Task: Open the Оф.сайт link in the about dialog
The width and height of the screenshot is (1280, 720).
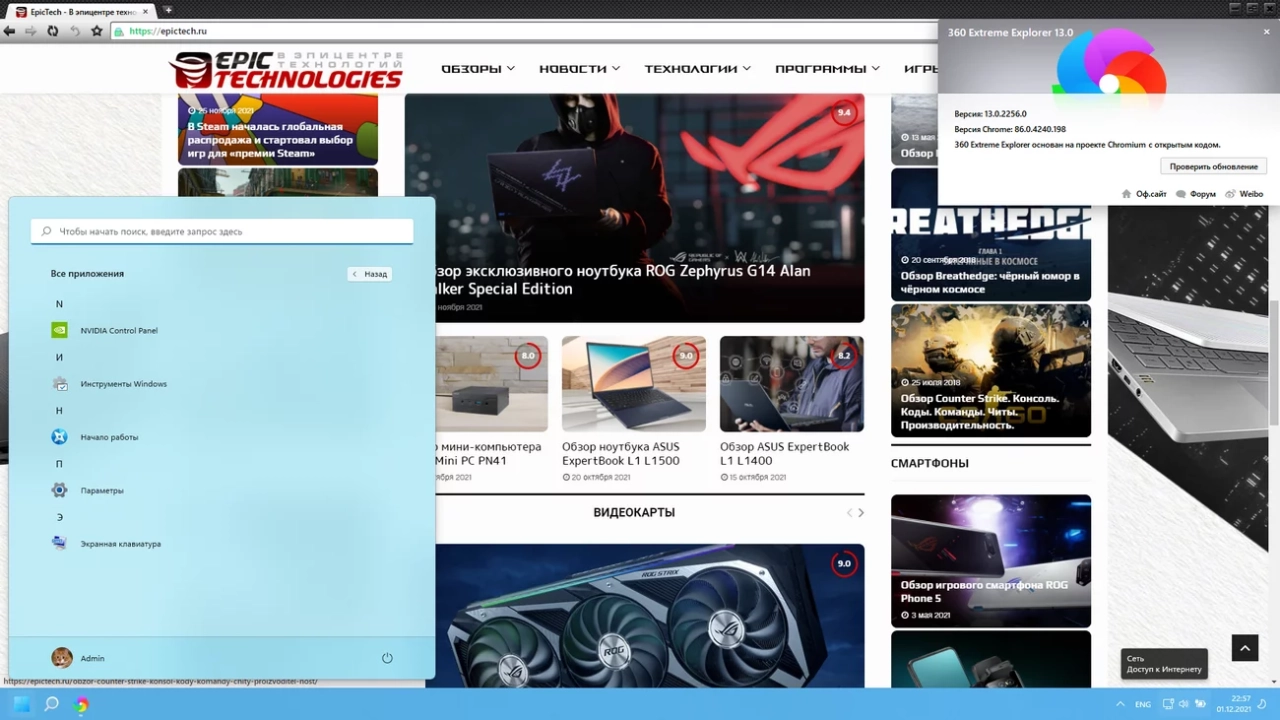Action: (x=1144, y=194)
